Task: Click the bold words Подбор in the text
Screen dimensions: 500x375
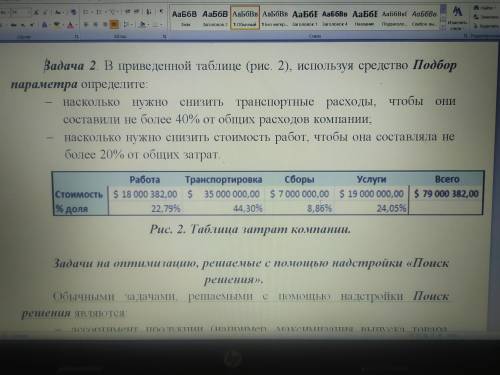Action: (x=434, y=65)
